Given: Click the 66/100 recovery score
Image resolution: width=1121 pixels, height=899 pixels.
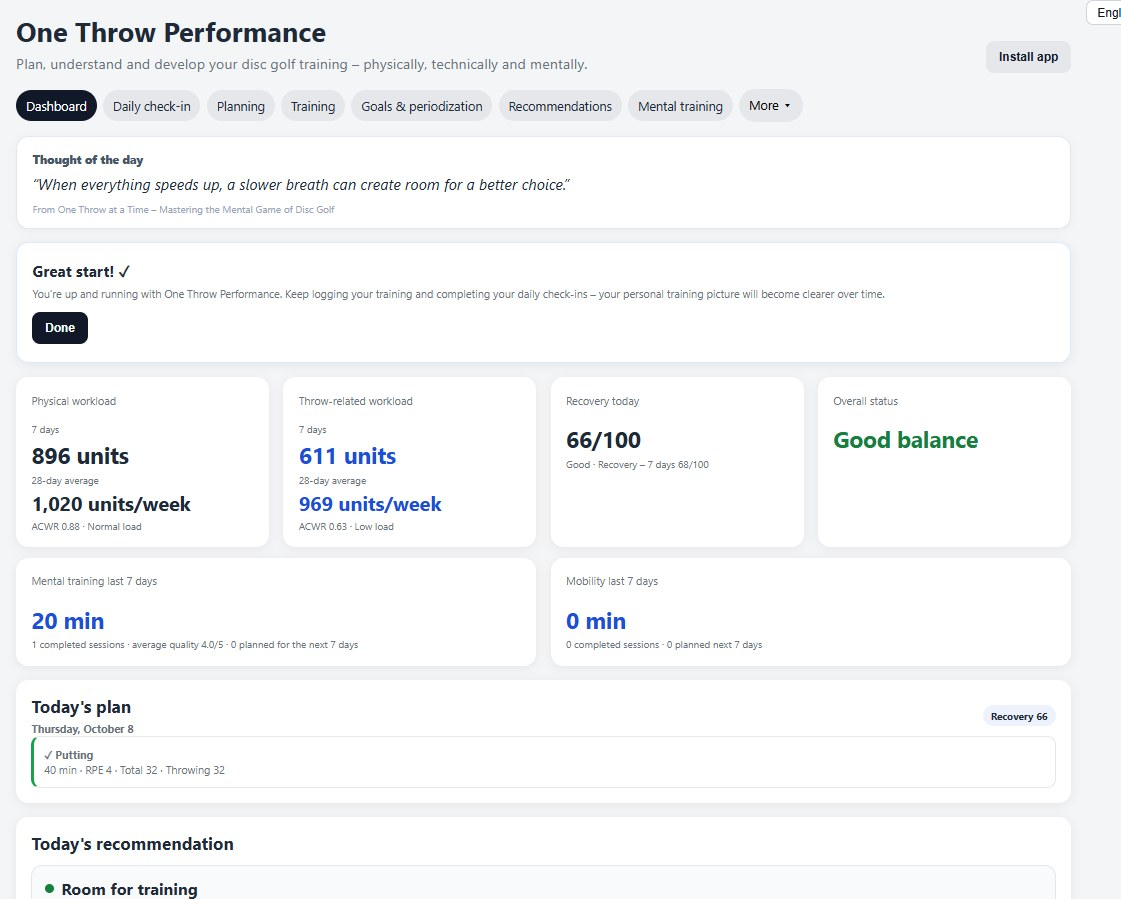Looking at the screenshot, I should click(x=603, y=440).
